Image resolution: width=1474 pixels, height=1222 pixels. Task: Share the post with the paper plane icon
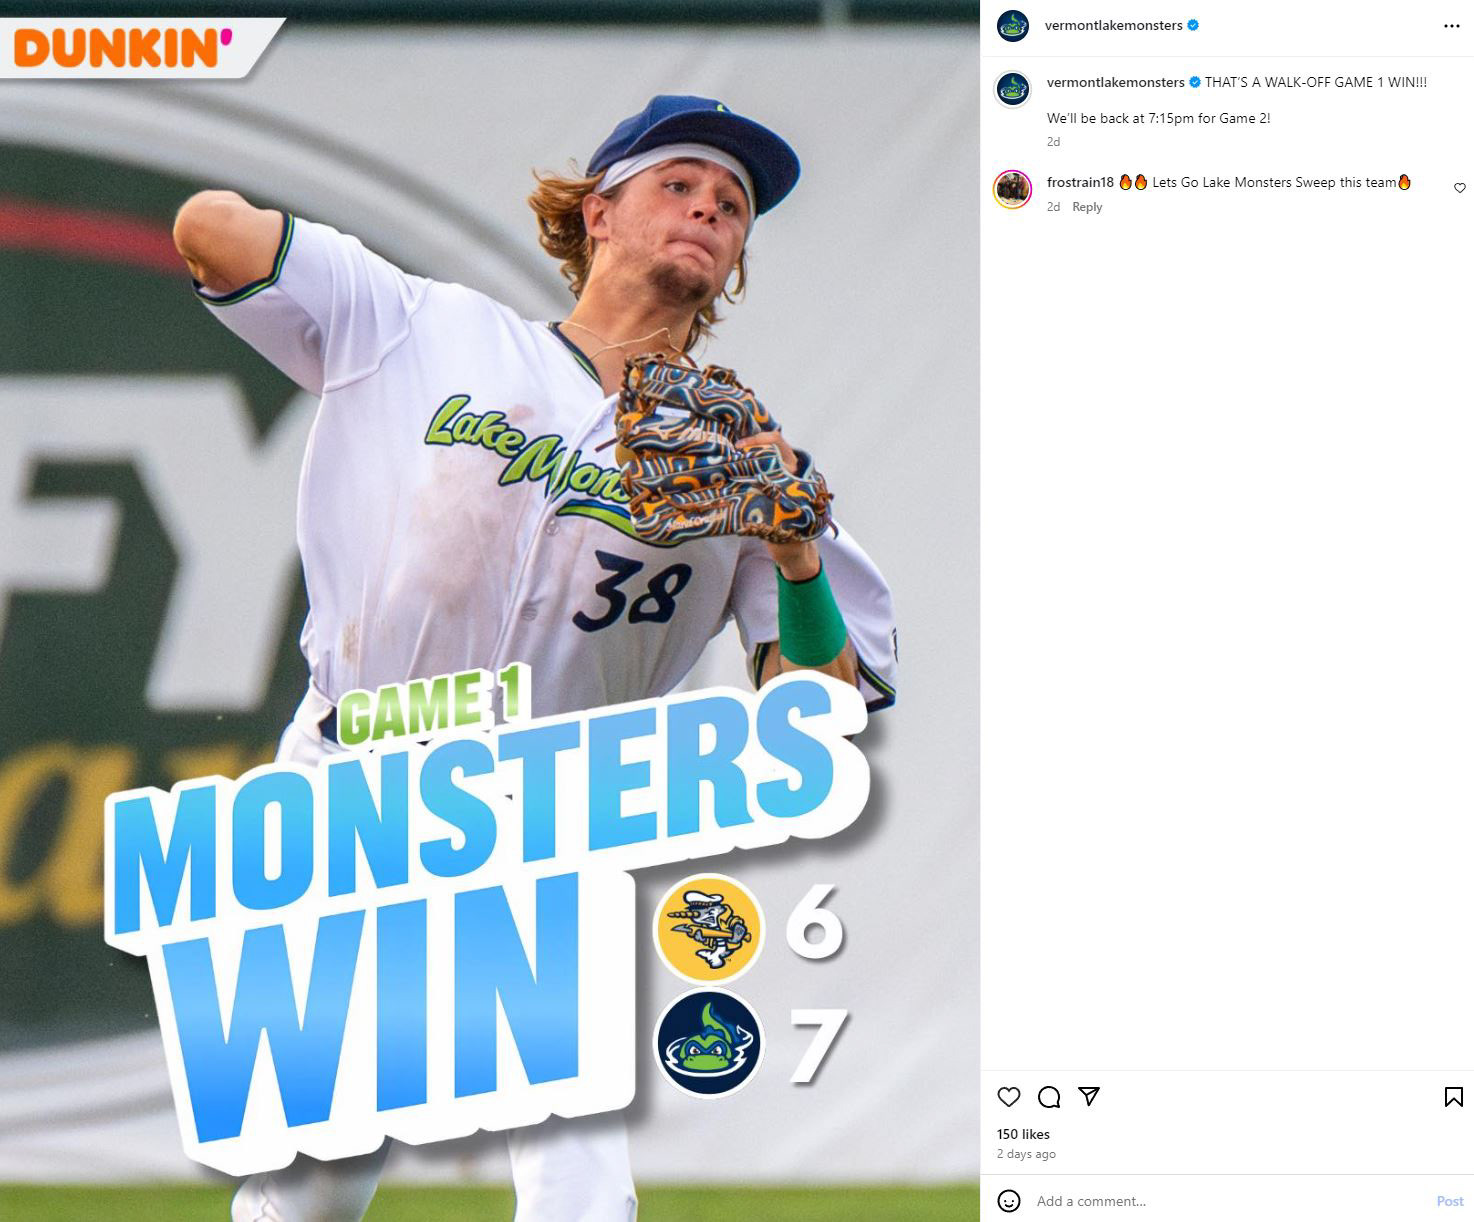(x=1089, y=1097)
